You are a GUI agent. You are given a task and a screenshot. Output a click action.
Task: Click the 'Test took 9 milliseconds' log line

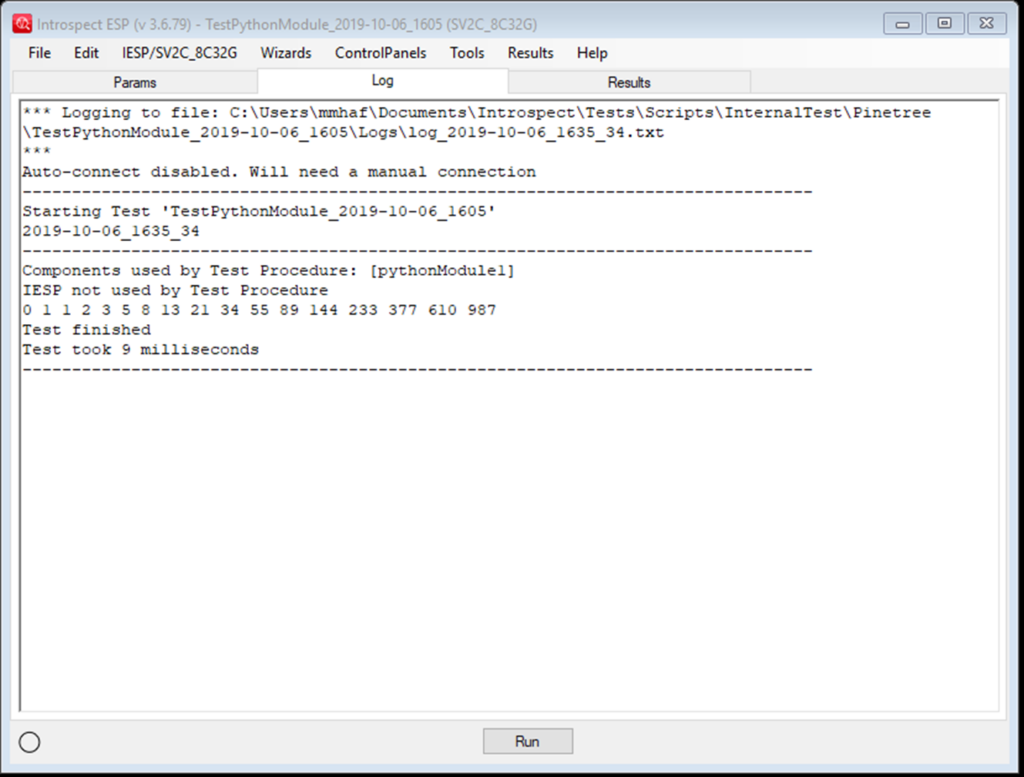click(x=141, y=350)
